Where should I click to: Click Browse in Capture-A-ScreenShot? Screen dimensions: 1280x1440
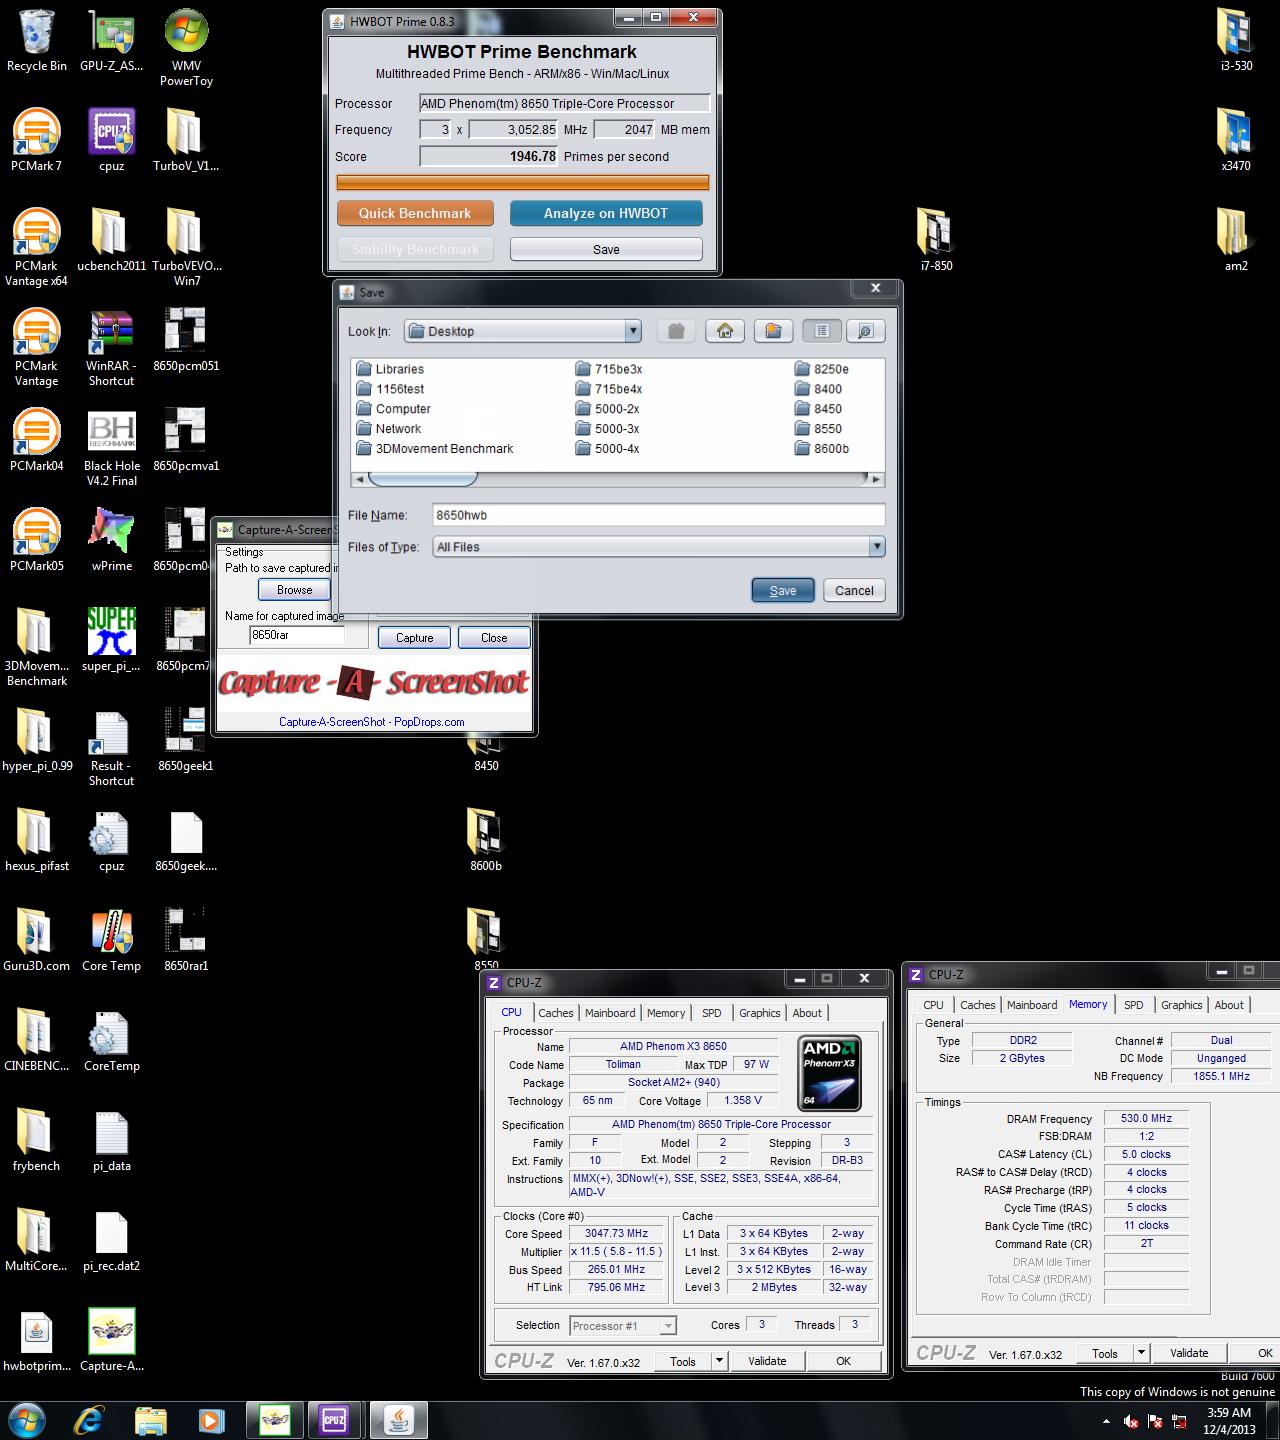pyautogui.click(x=295, y=590)
